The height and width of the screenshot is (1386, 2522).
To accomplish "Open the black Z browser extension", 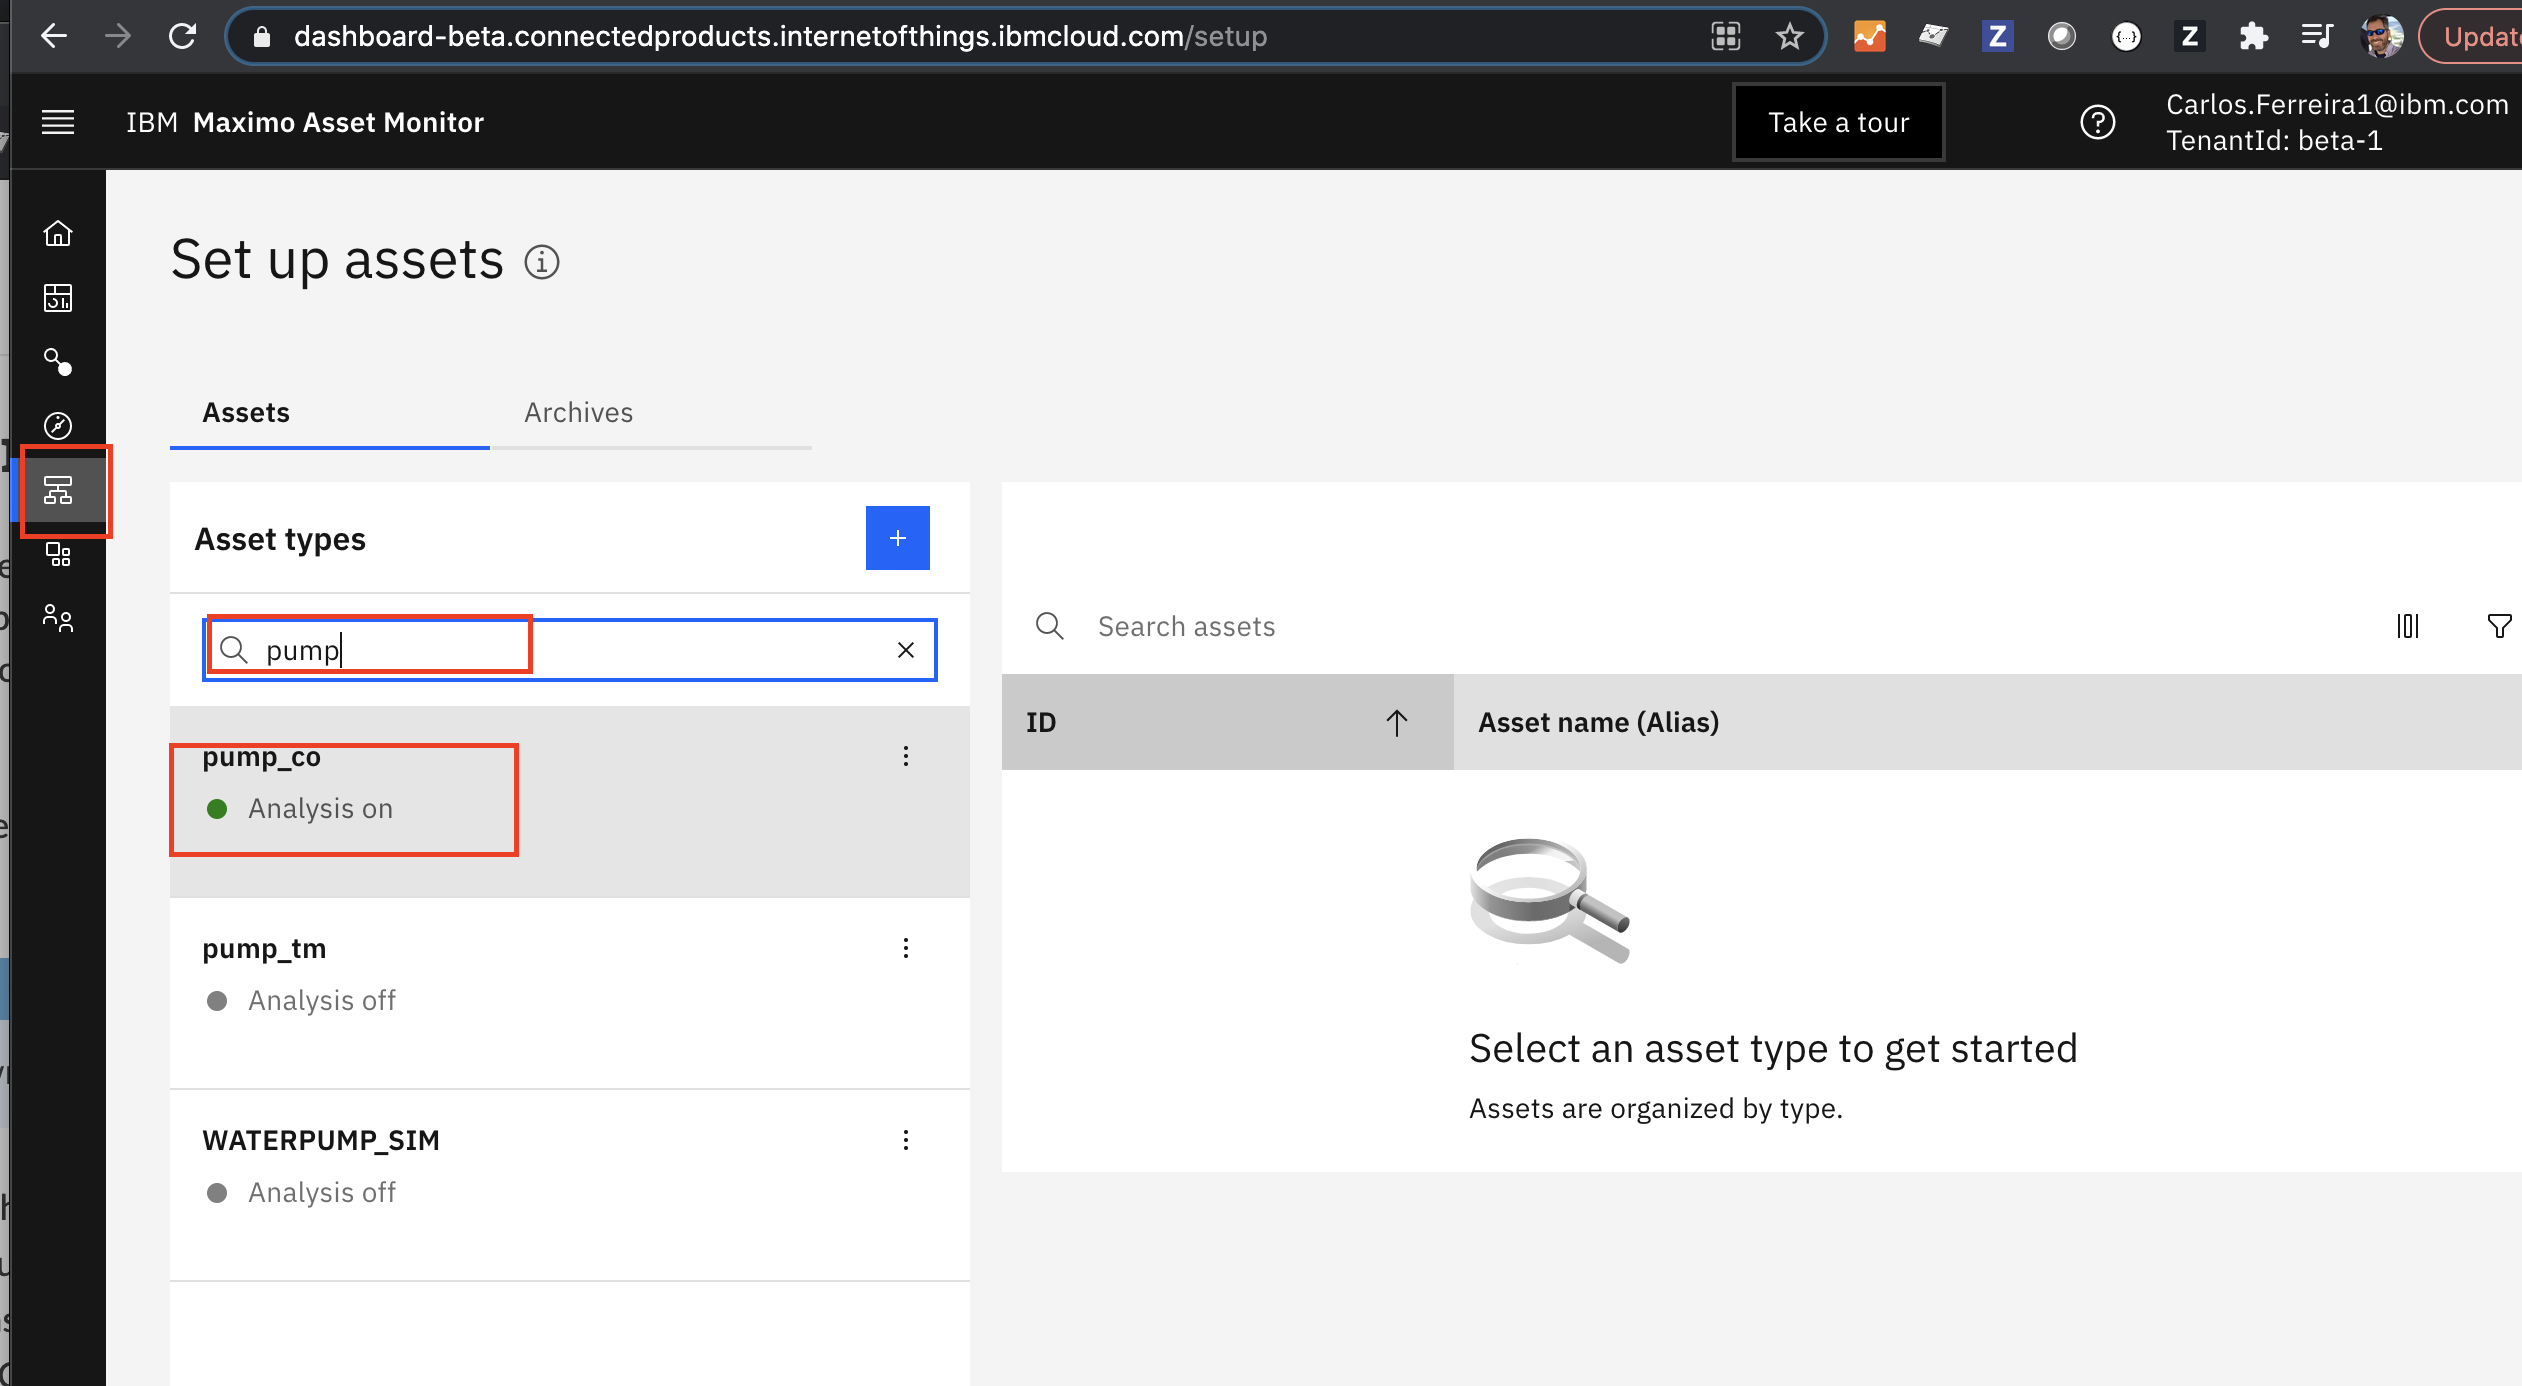I will tap(2189, 36).
